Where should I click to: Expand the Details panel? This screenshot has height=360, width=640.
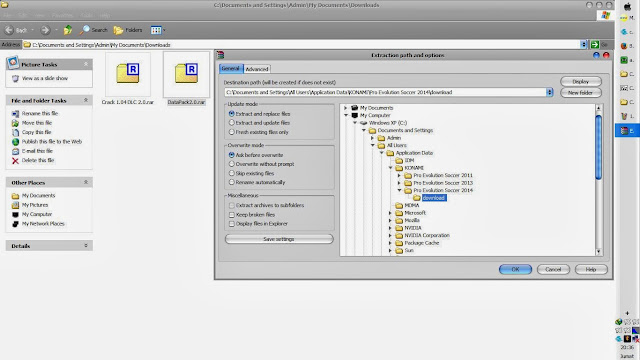tap(86, 245)
